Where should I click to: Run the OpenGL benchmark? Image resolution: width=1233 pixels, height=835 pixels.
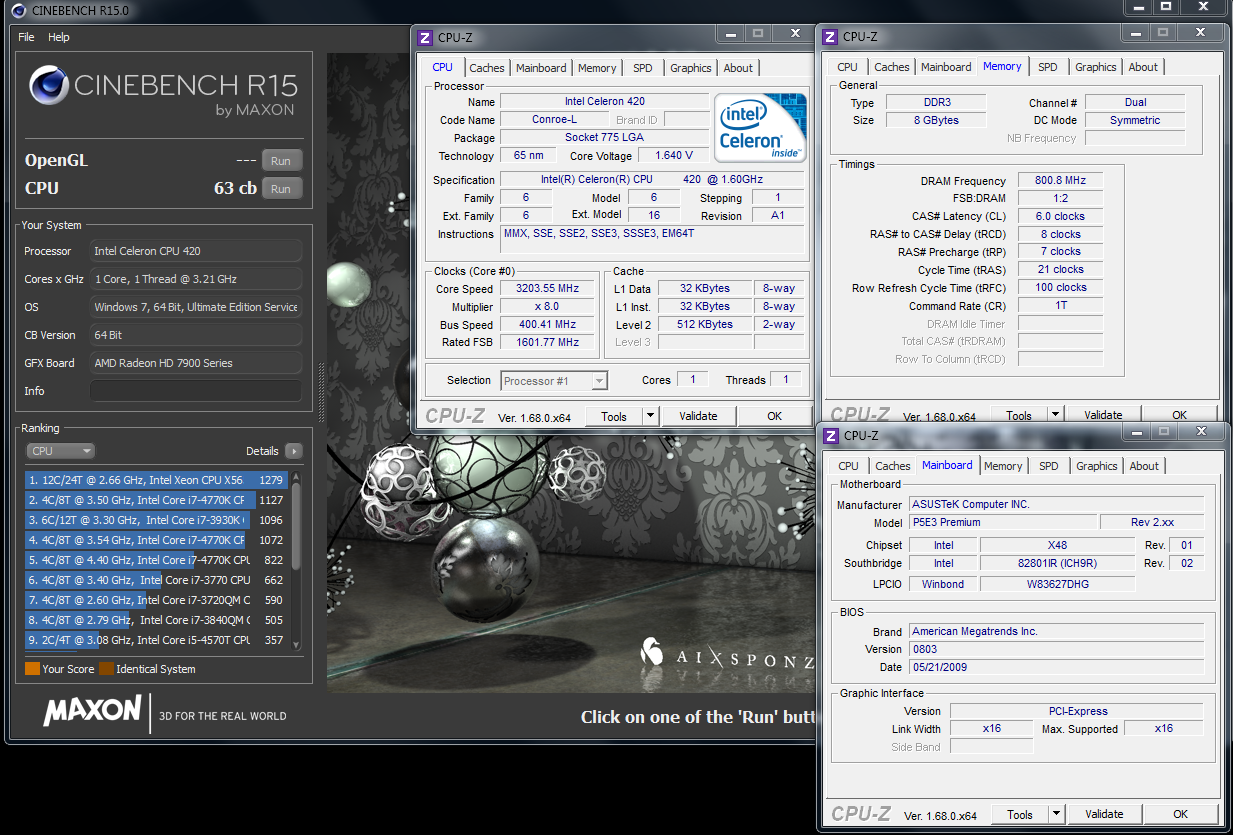[x=281, y=160]
